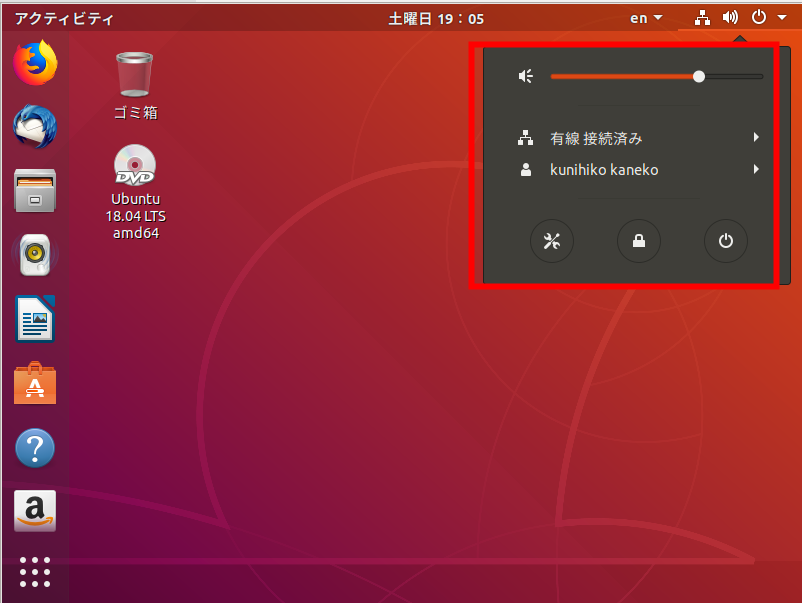
Task: Click the speaker icon beside volume slider
Action: (525, 76)
